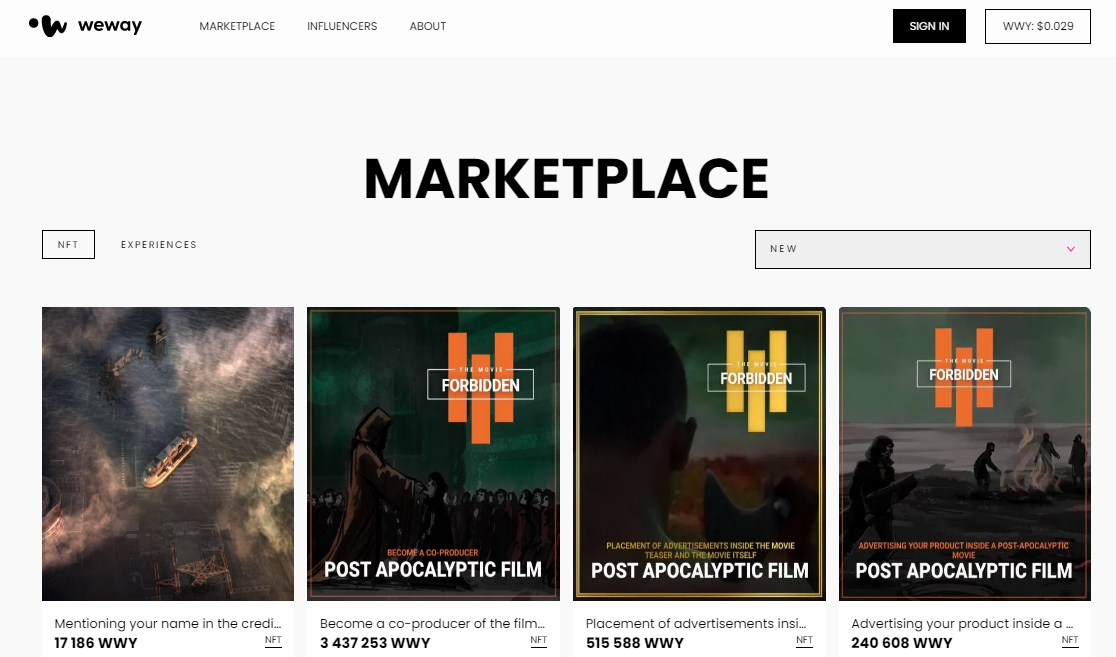Open the yellow Forbidden advertisement placement poster
Viewport: 1116px width, 657px height.
coord(699,454)
